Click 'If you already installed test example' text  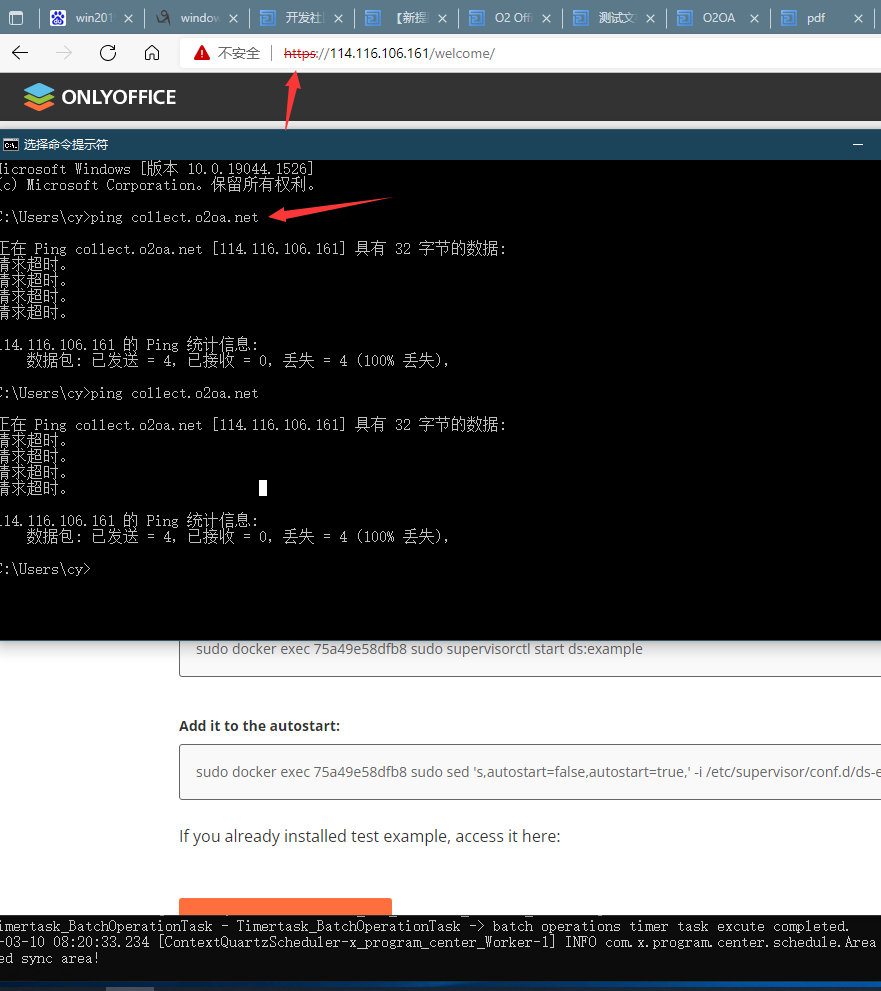pos(370,836)
